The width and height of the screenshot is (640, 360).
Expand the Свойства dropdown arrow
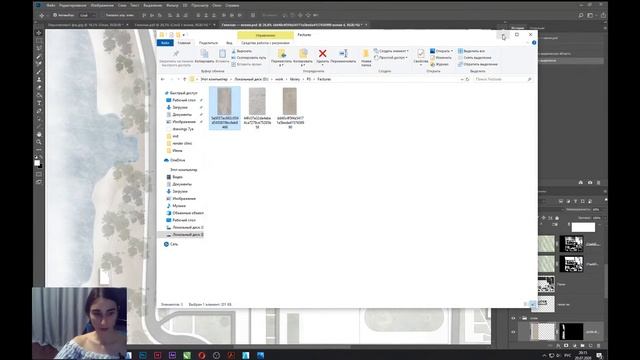[x=420, y=65]
